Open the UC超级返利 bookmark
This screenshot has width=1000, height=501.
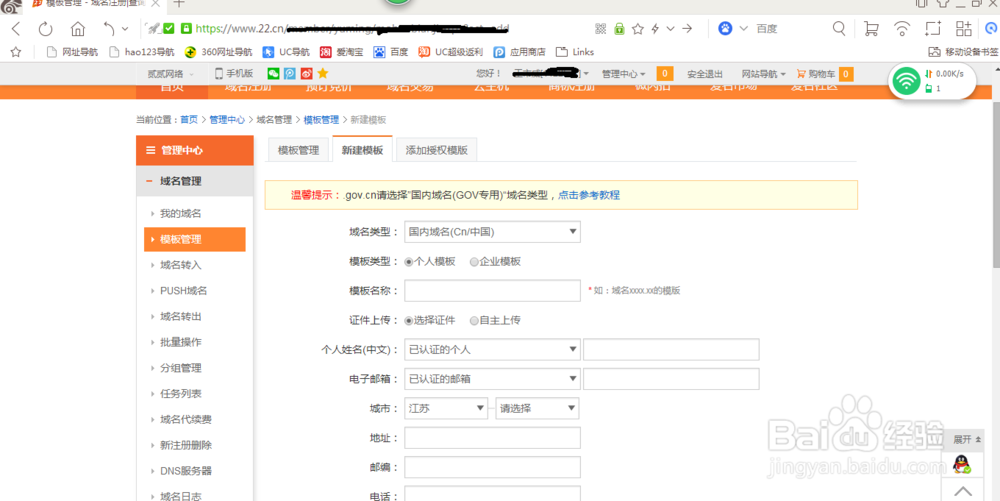point(450,52)
